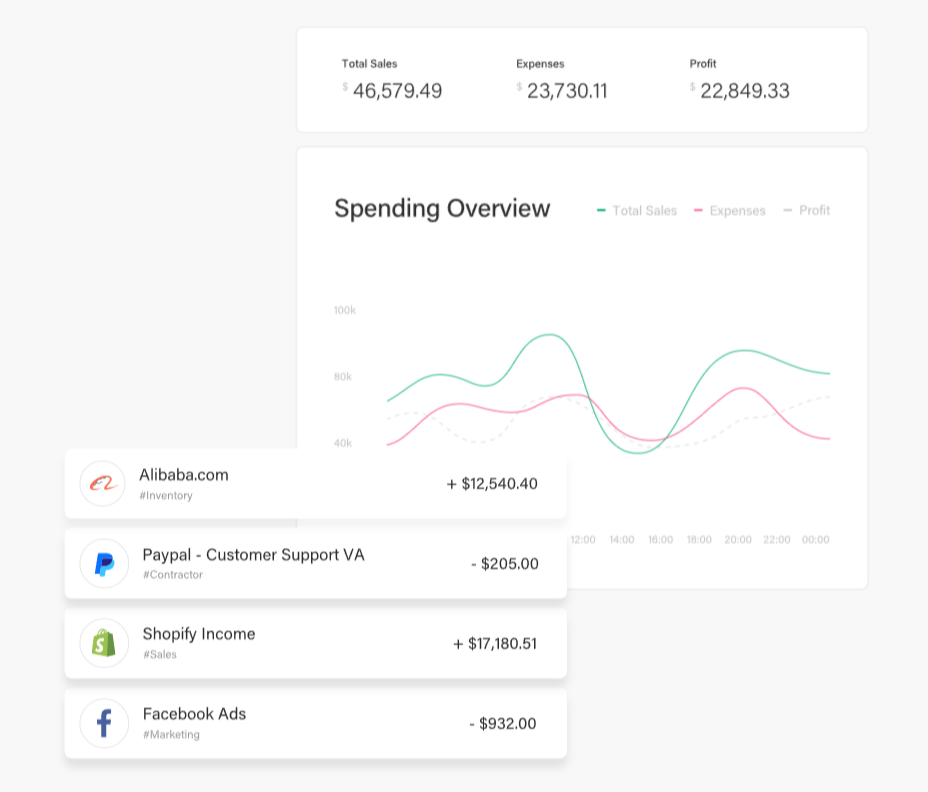Click the 12:00 time axis label
The height and width of the screenshot is (792, 928).
coord(583,540)
